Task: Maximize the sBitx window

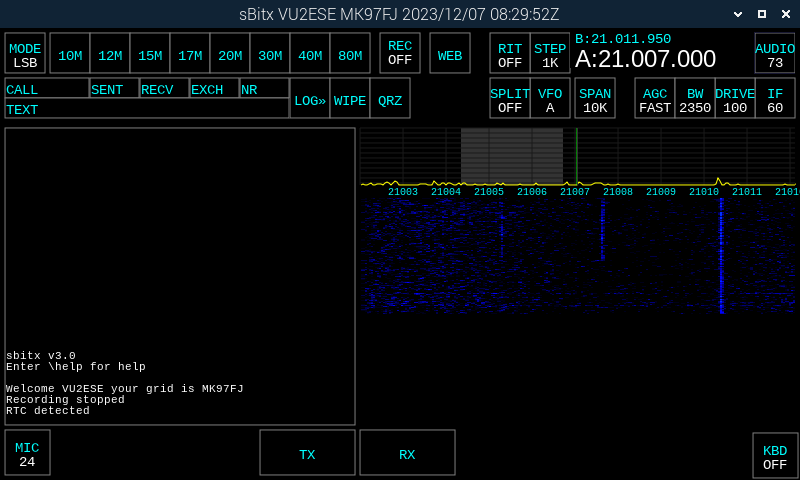Action: [x=762, y=14]
